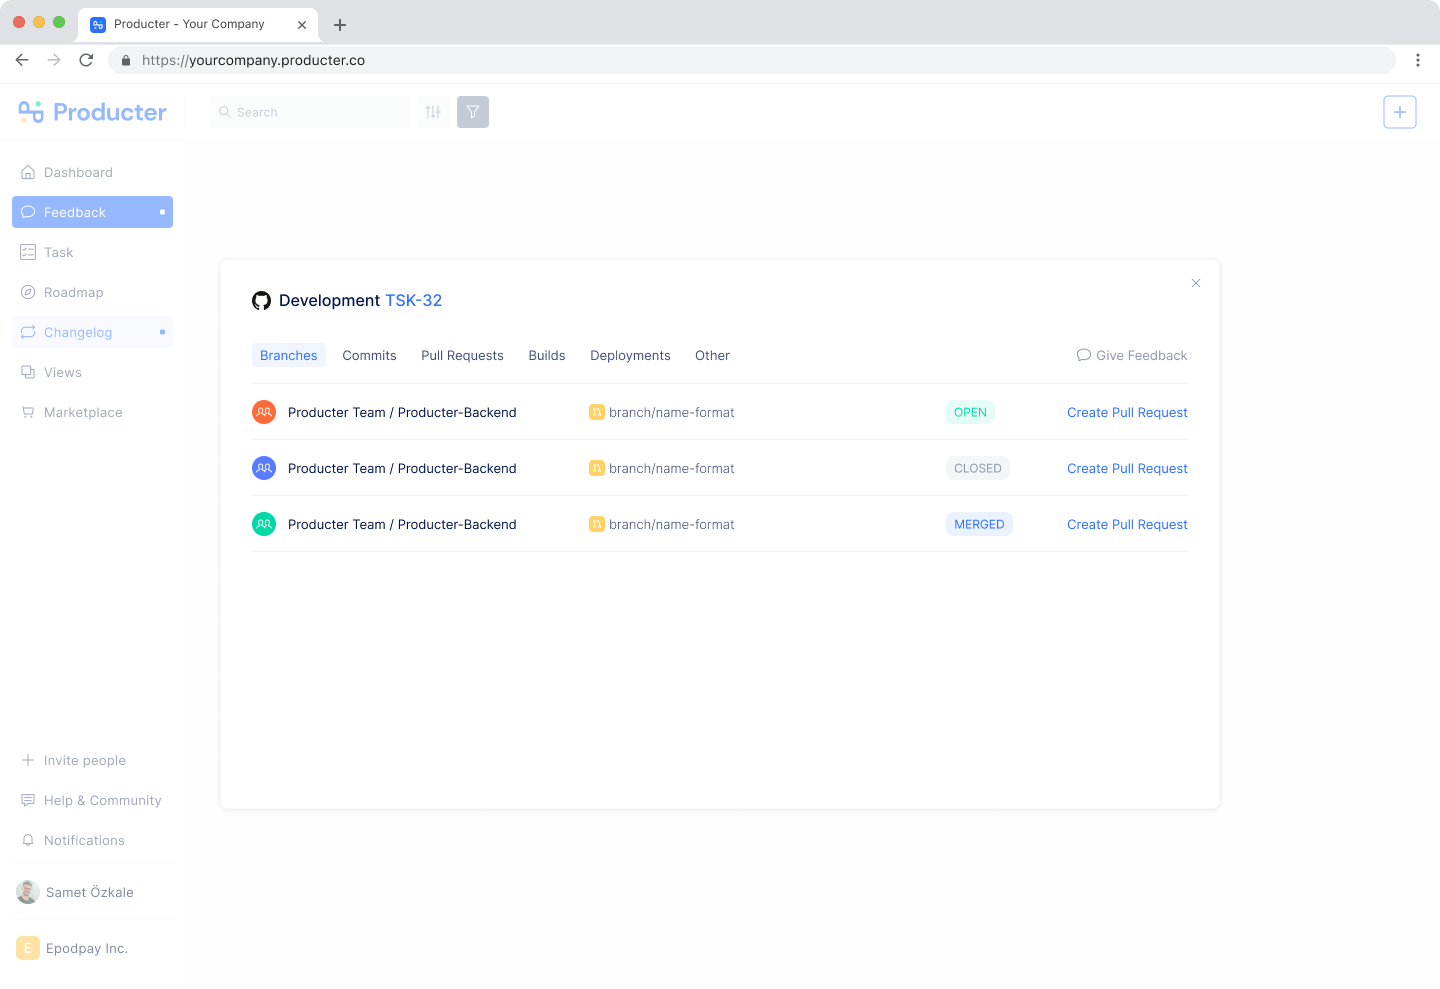The width and height of the screenshot is (1440, 989).
Task: Click branch icon in OPEN row
Action: pos(597,412)
